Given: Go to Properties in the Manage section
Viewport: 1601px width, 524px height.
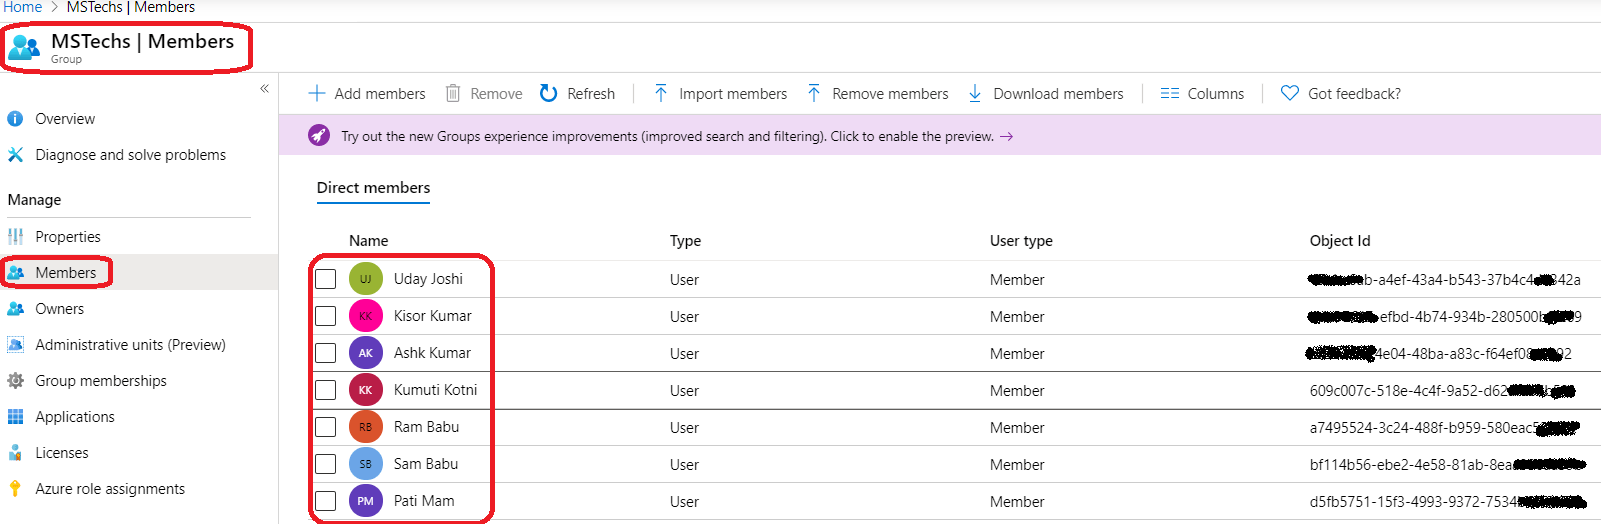Looking at the screenshot, I should click(67, 237).
